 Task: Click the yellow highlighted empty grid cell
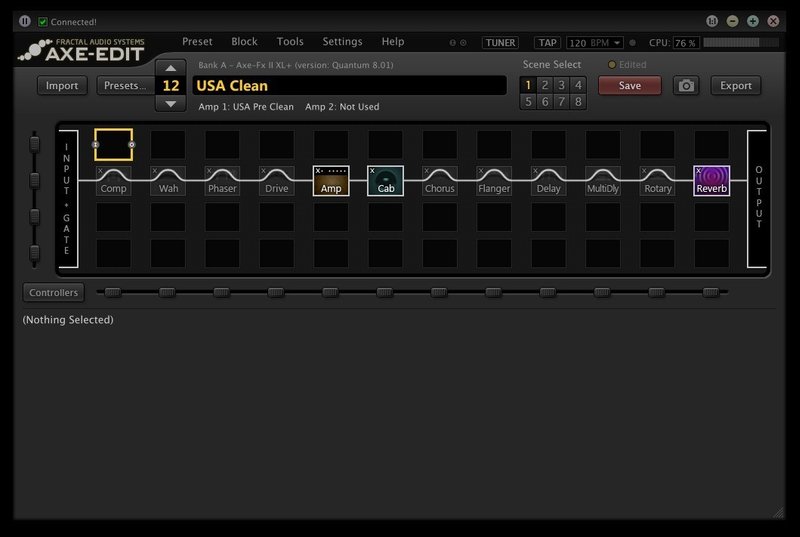pos(113,145)
